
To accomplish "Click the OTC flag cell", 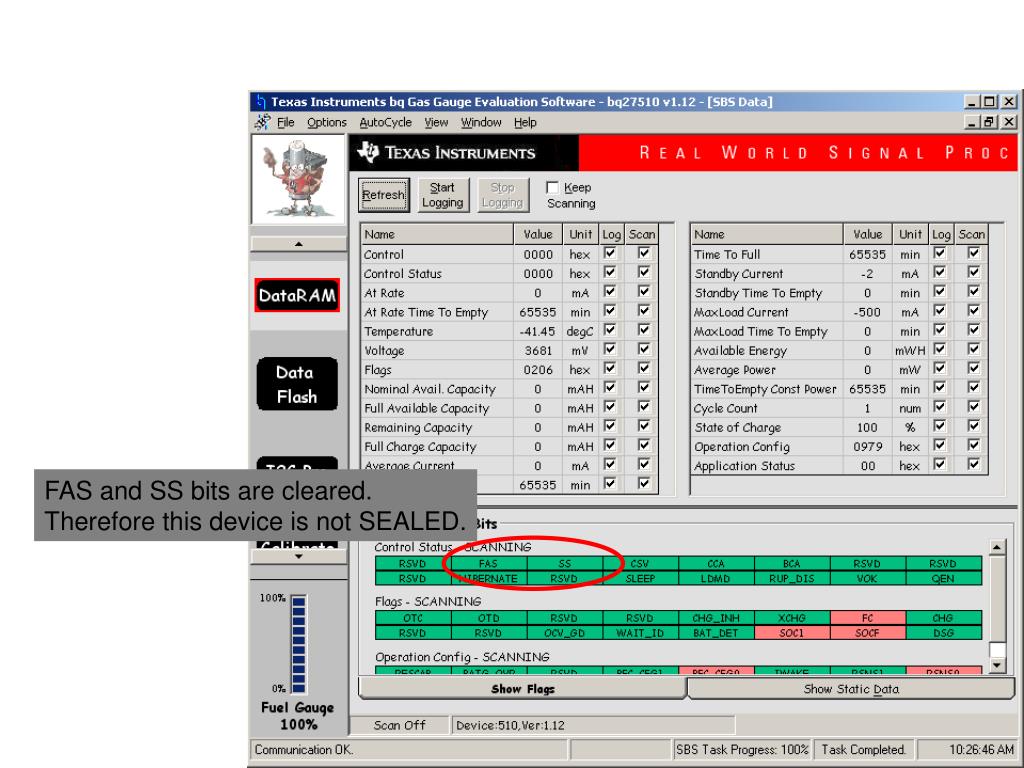I will [x=413, y=618].
